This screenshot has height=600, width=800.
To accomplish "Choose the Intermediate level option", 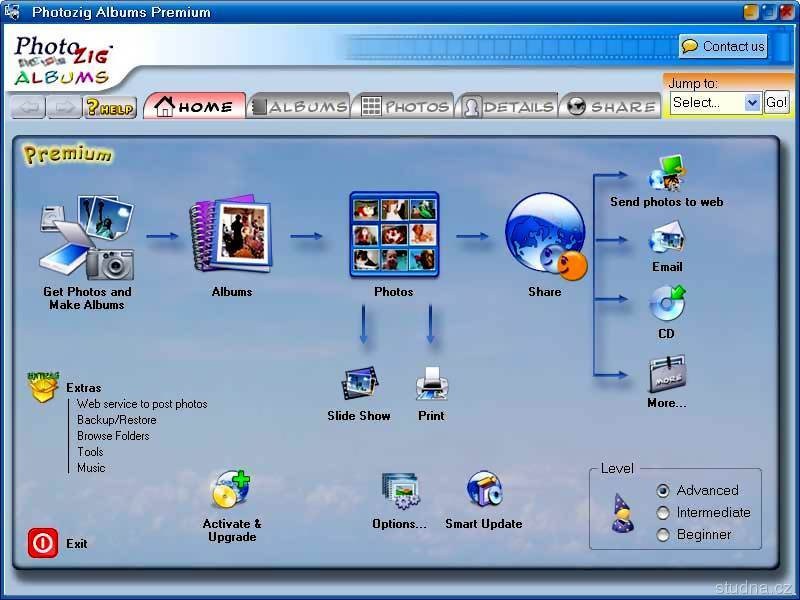I will coord(663,513).
